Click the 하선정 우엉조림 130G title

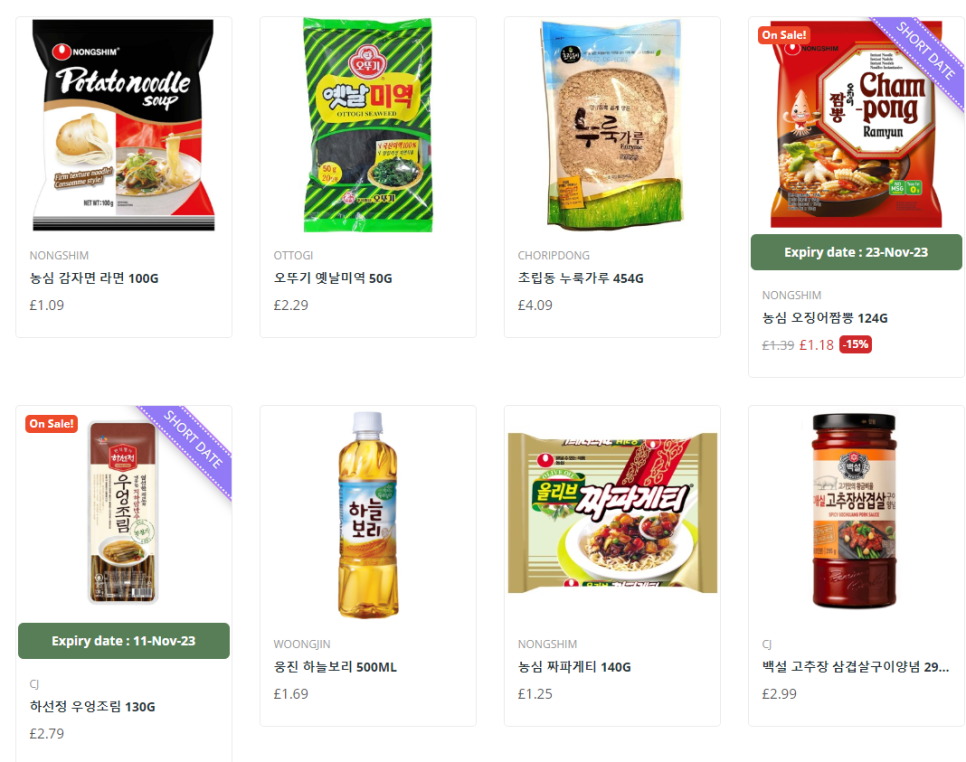pos(92,707)
